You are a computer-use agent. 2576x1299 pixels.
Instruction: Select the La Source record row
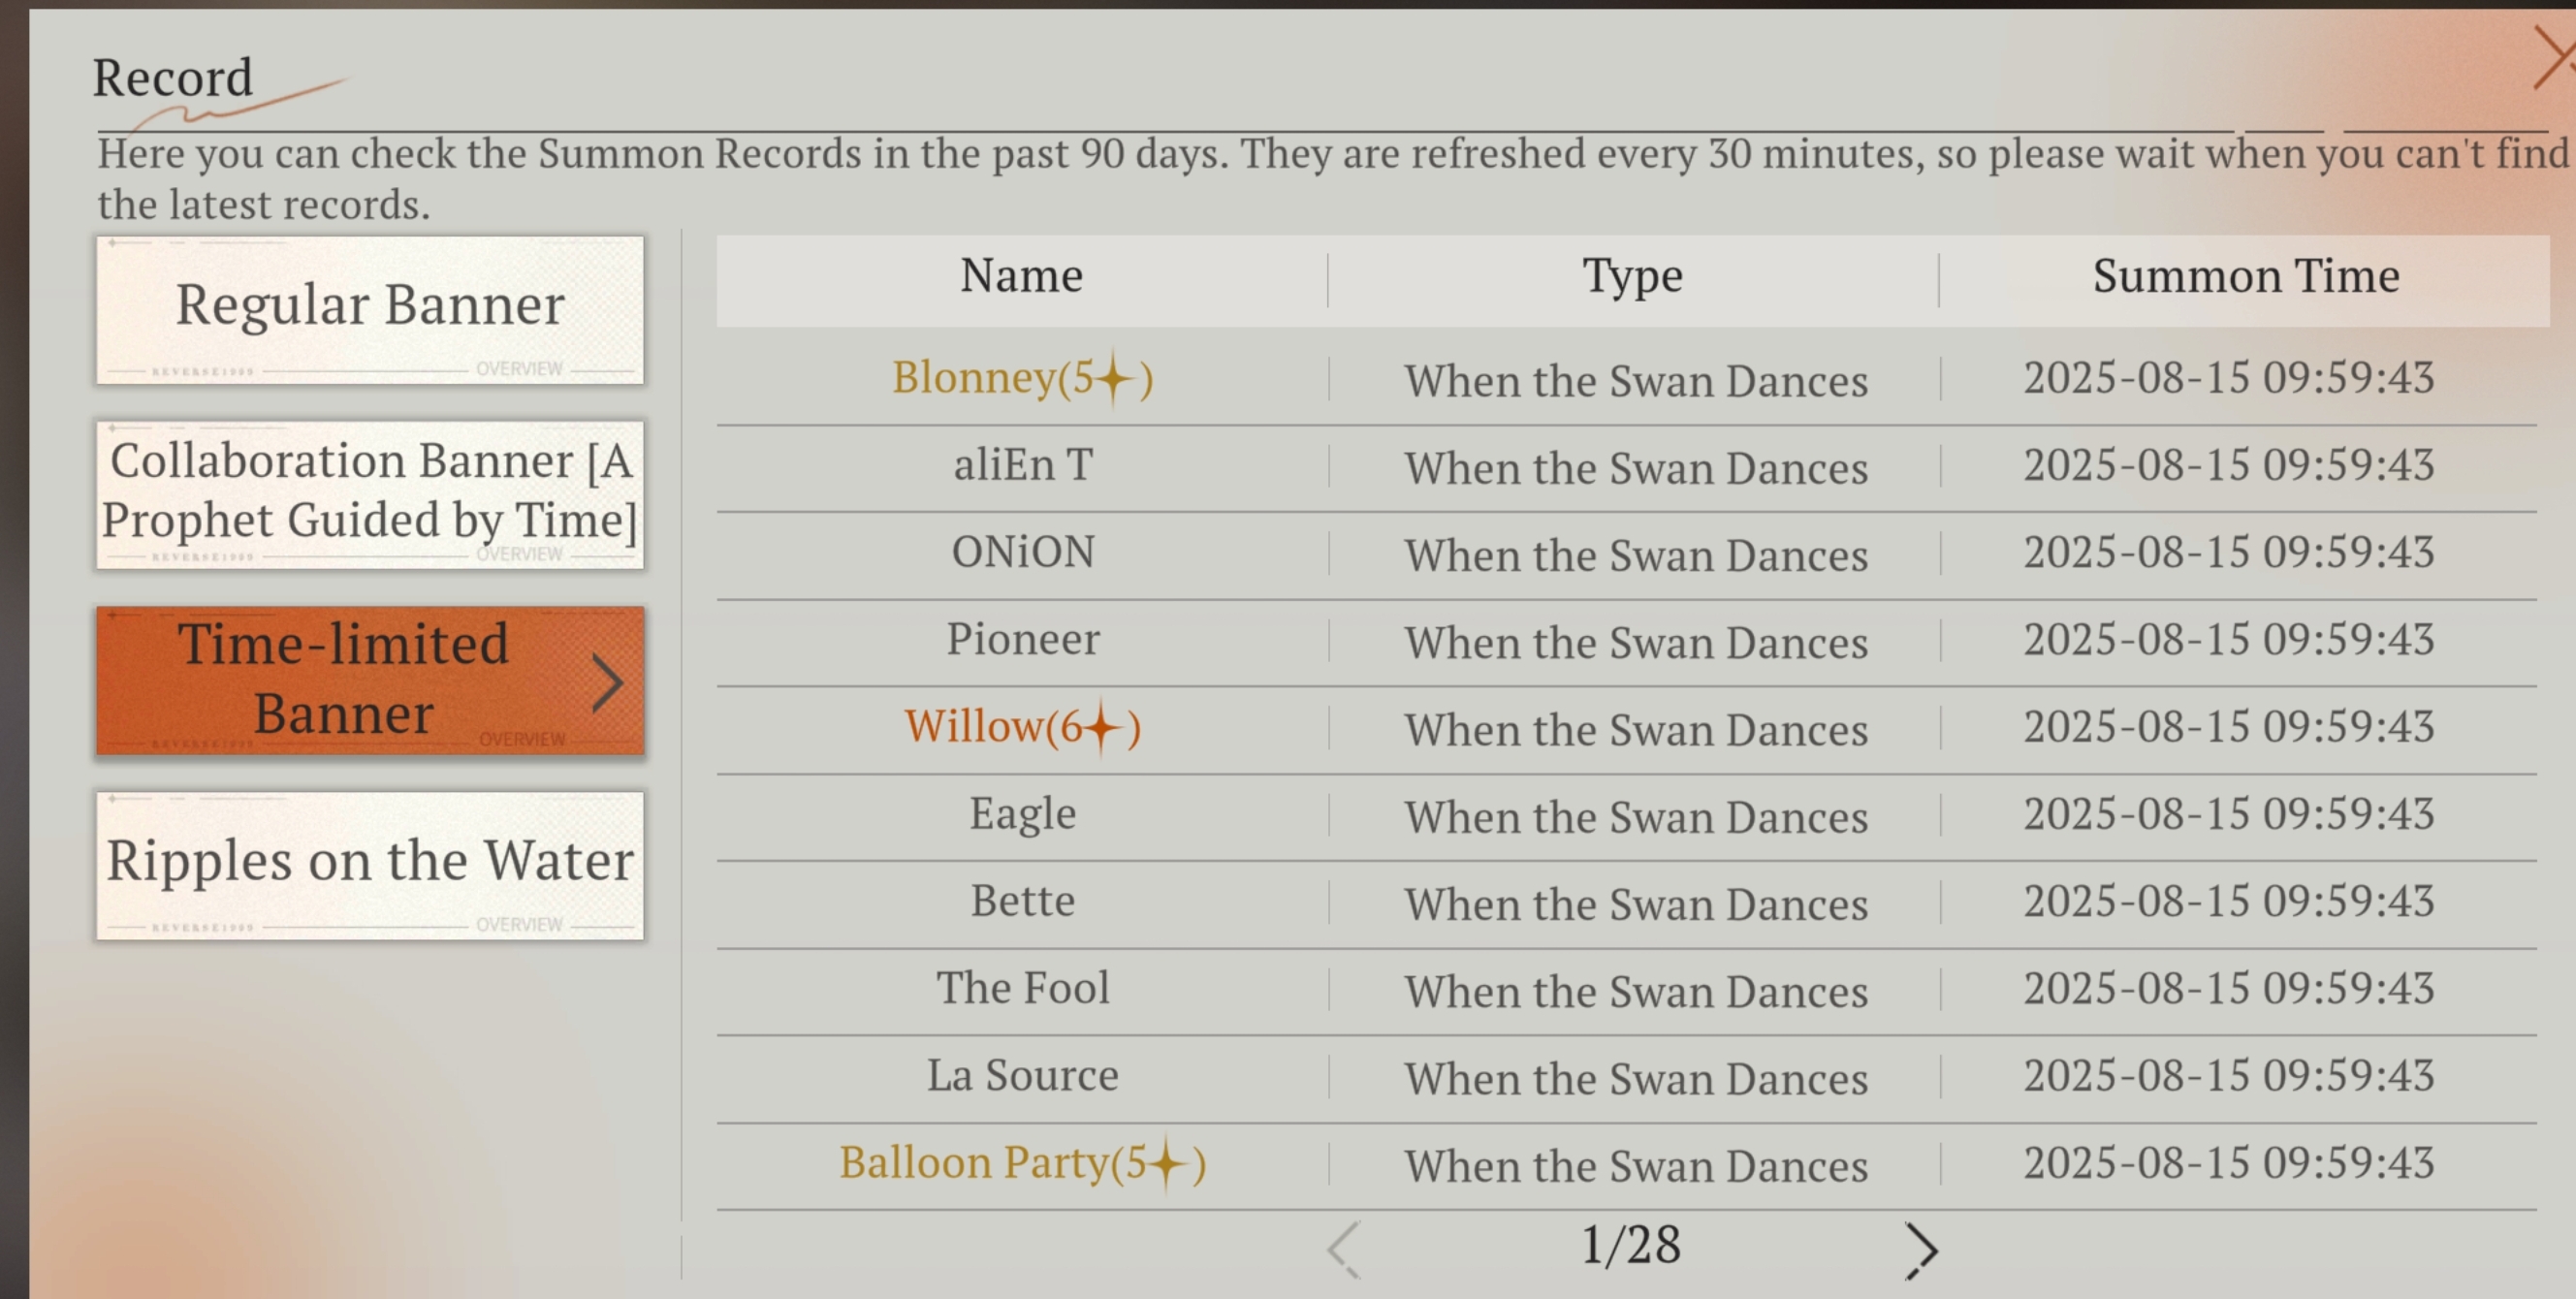[1022, 1076]
